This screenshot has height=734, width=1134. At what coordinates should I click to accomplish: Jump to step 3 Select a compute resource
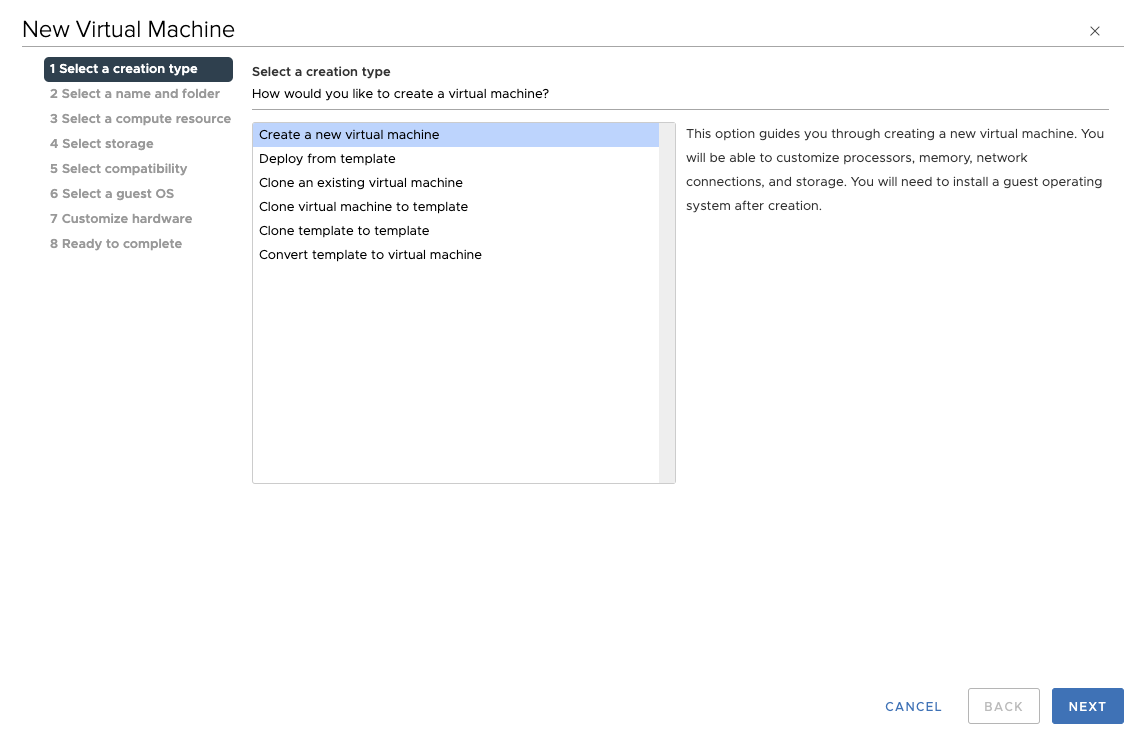(x=140, y=119)
